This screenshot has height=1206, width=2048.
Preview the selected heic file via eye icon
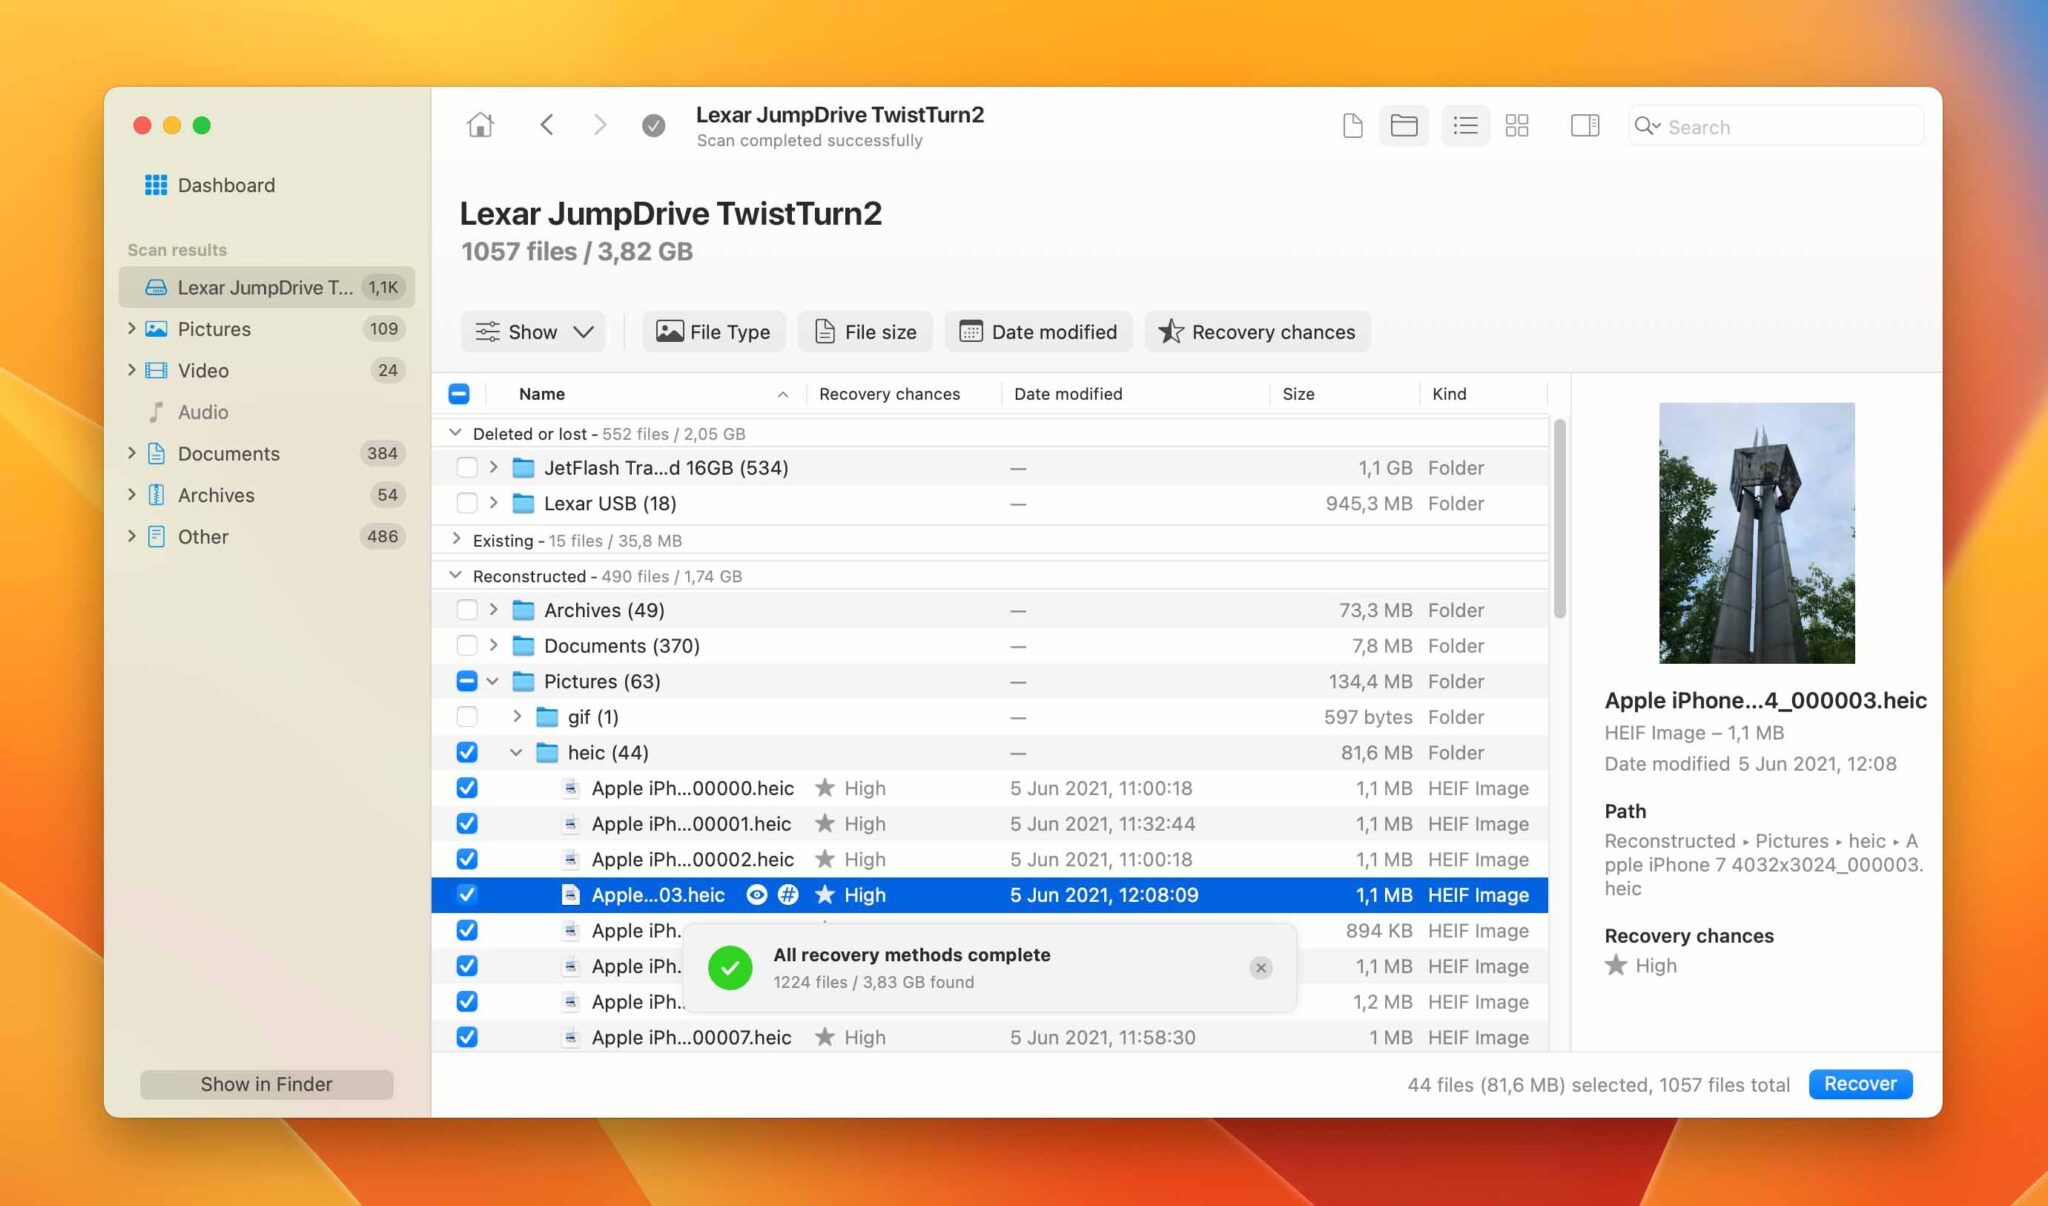click(756, 894)
